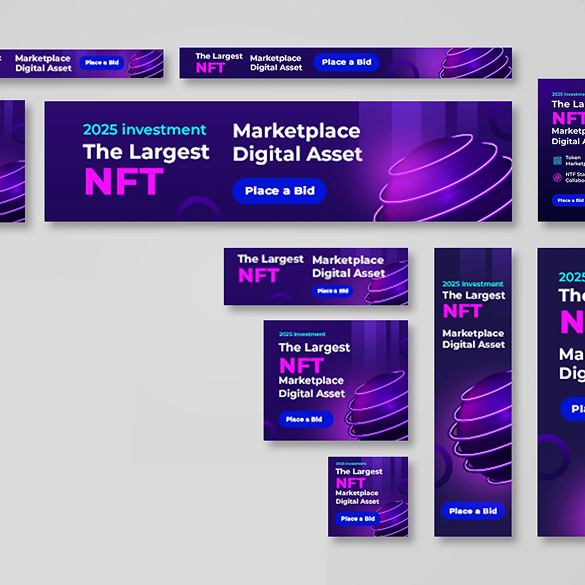Screen dimensions: 585x585
Task: Click the magenta NFT text in medium rectangle banner
Action: (301, 365)
